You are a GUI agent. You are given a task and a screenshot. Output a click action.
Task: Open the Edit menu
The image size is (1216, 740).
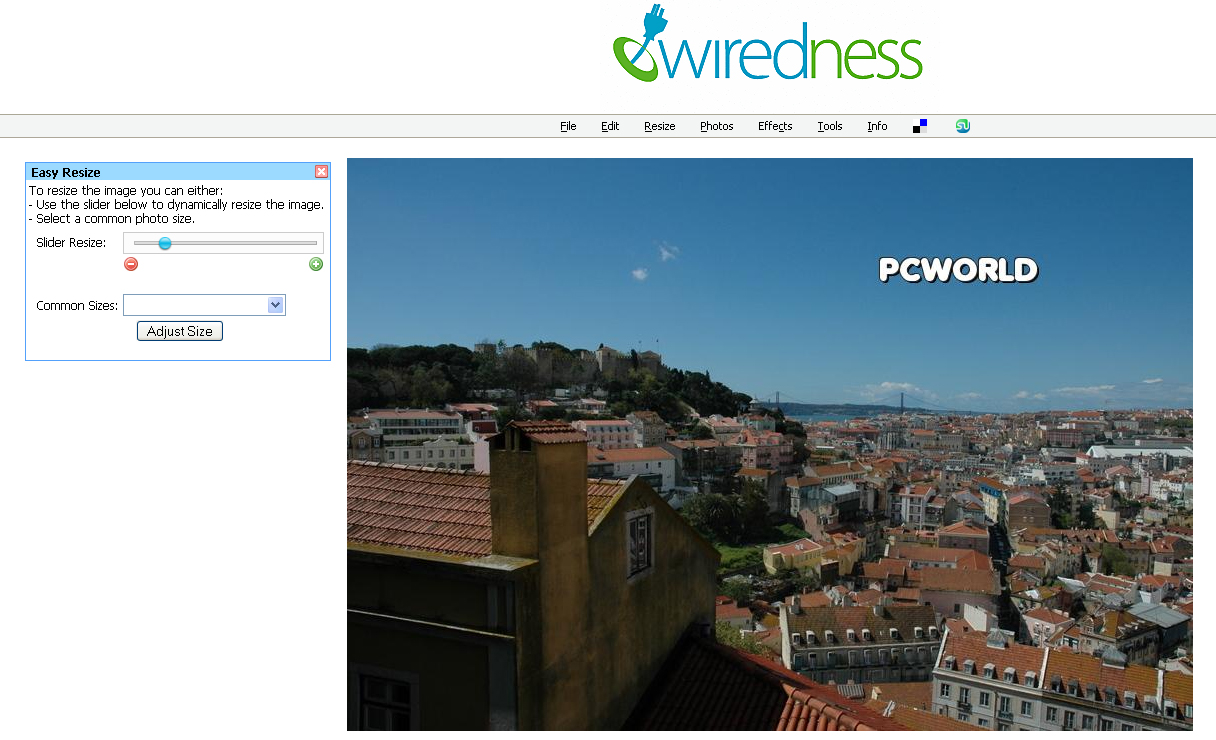[610, 126]
